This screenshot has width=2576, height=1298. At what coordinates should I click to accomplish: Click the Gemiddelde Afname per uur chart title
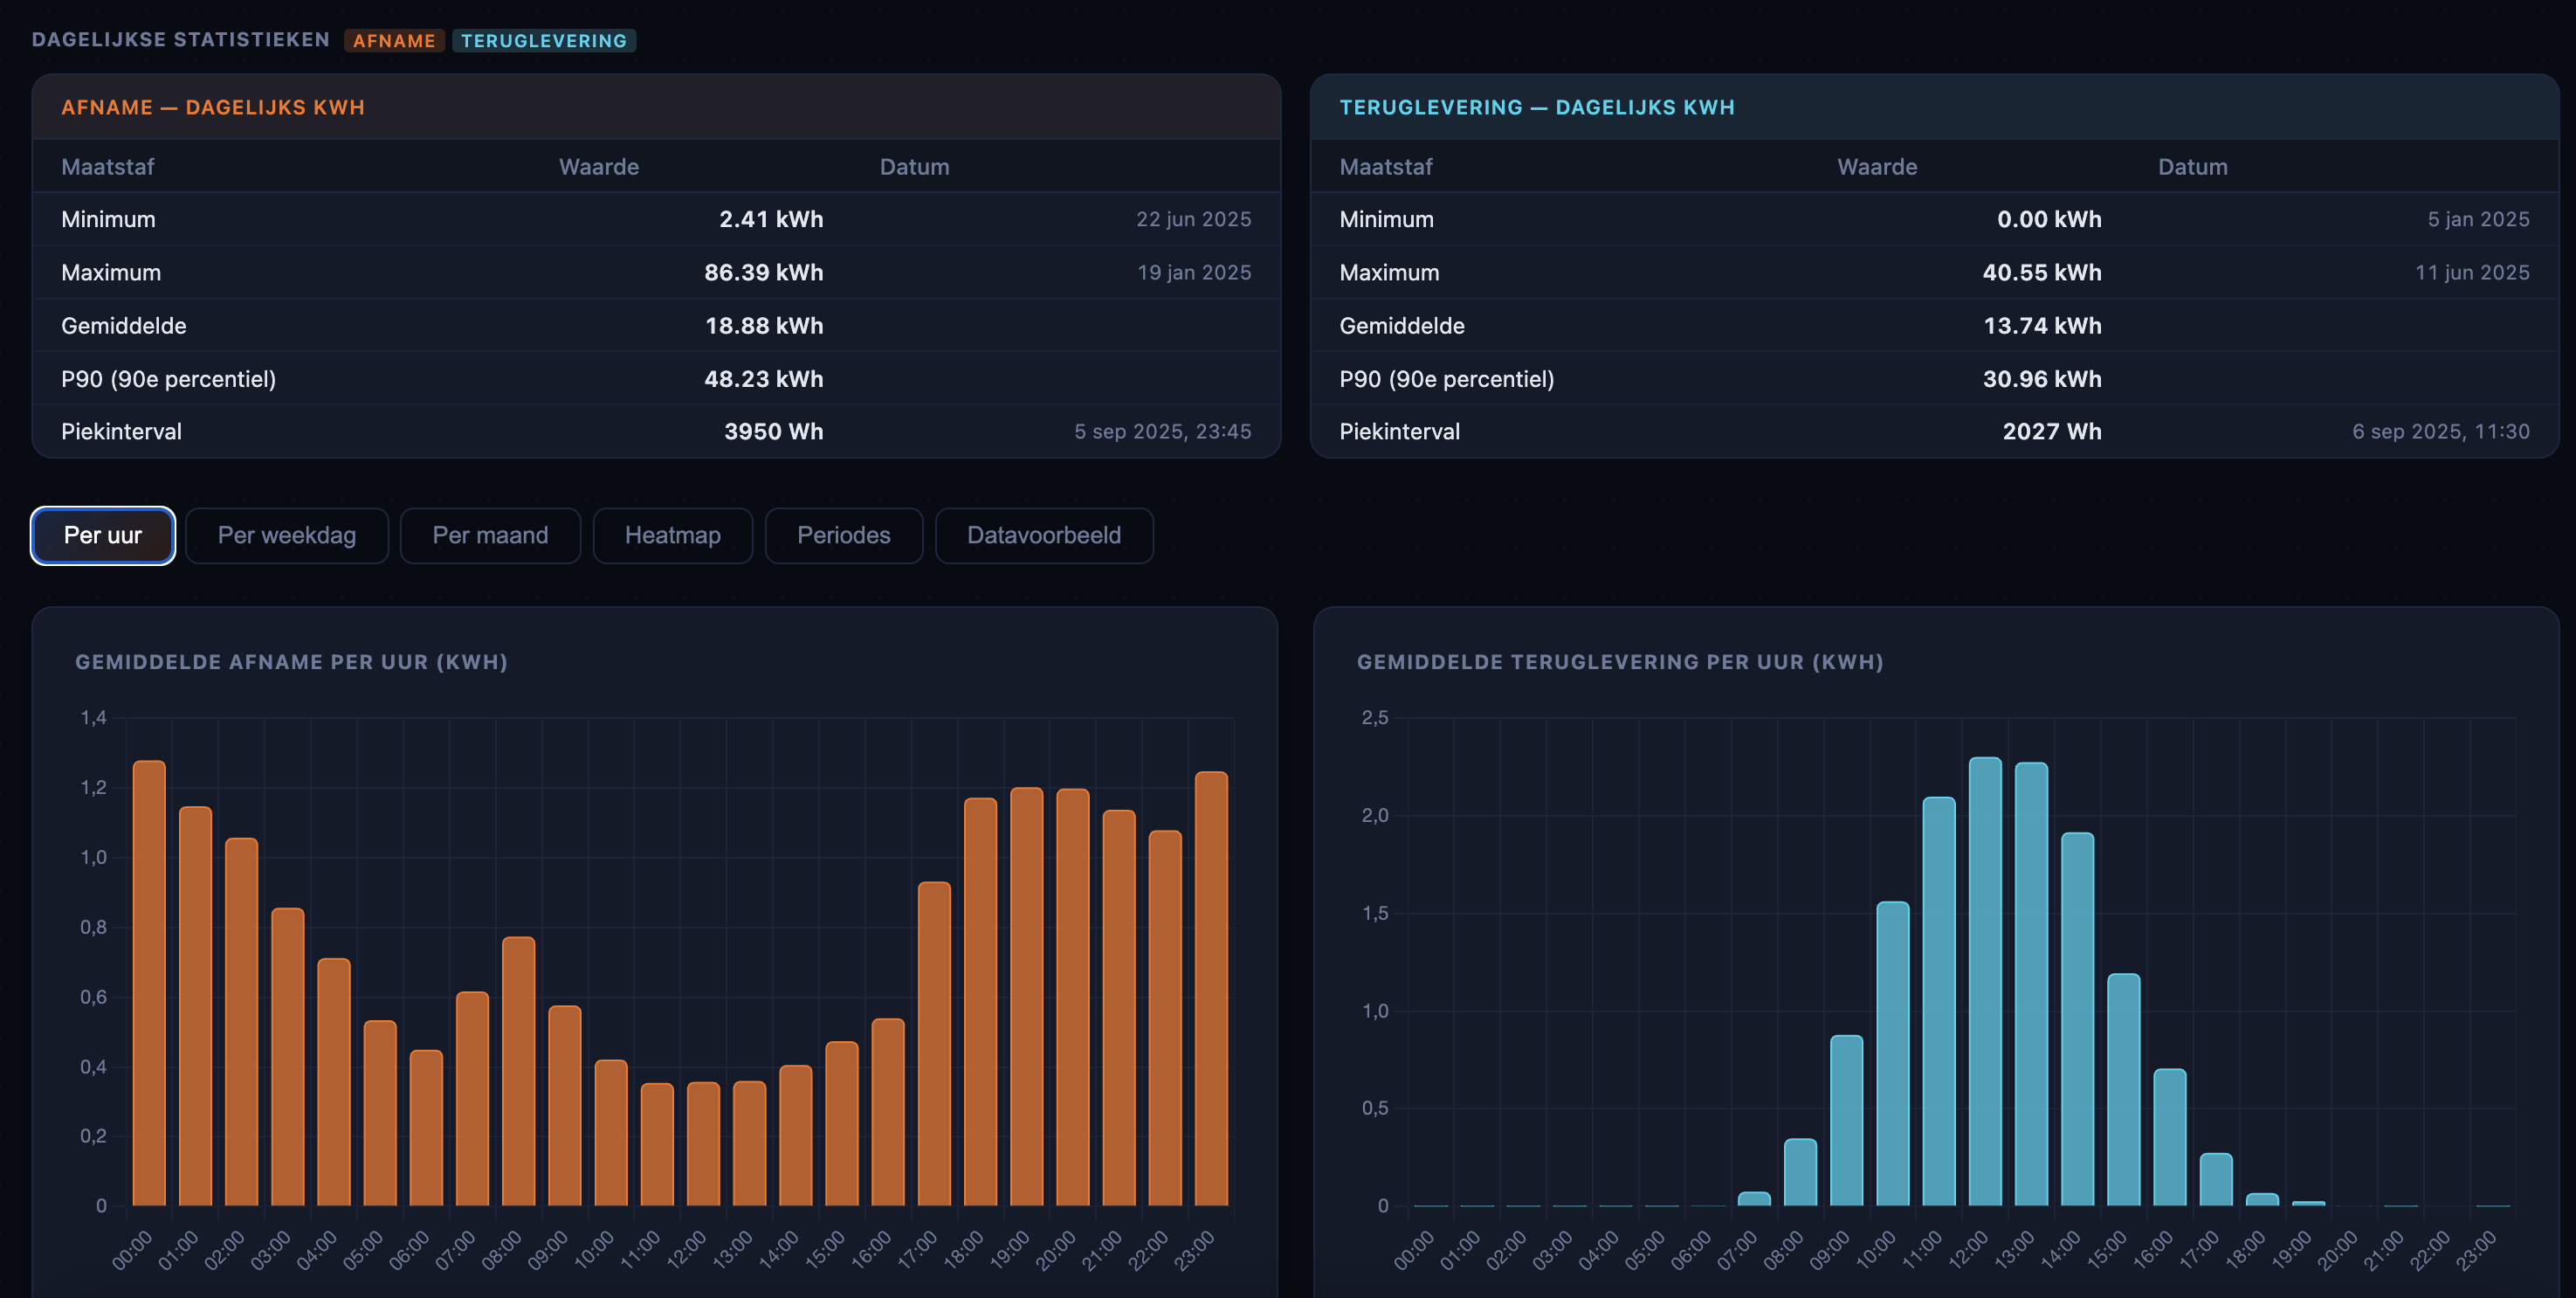292,662
